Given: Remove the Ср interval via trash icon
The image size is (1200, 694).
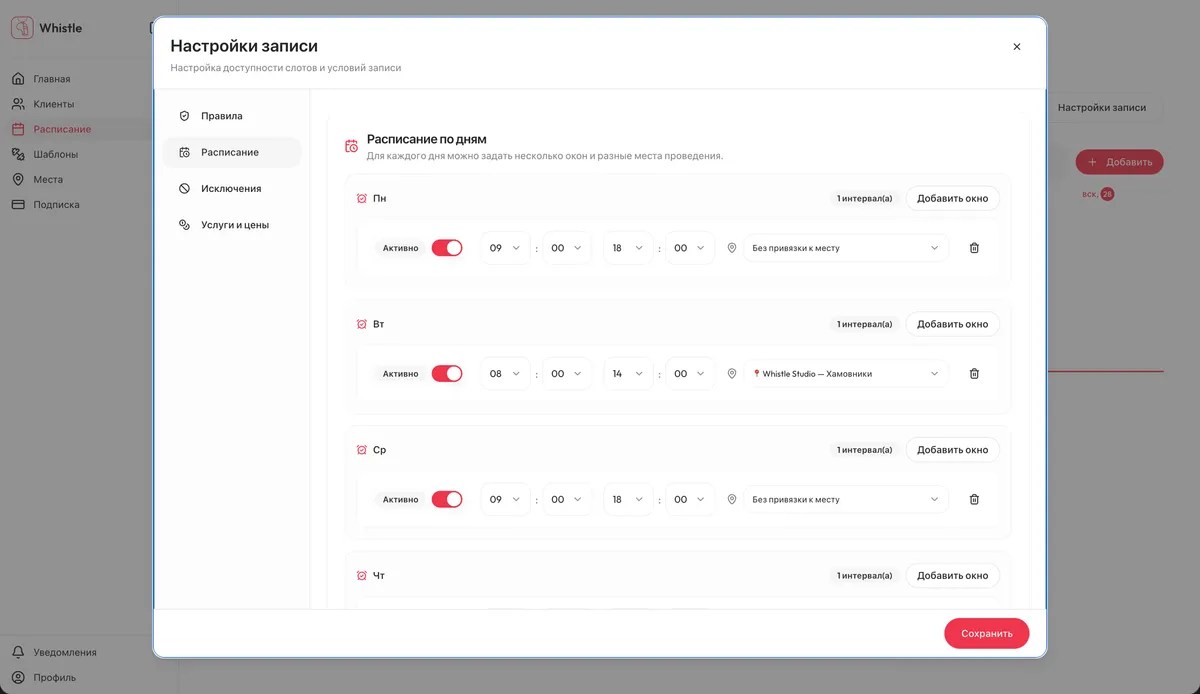Looking at the screenshot, I should point(974,500).
